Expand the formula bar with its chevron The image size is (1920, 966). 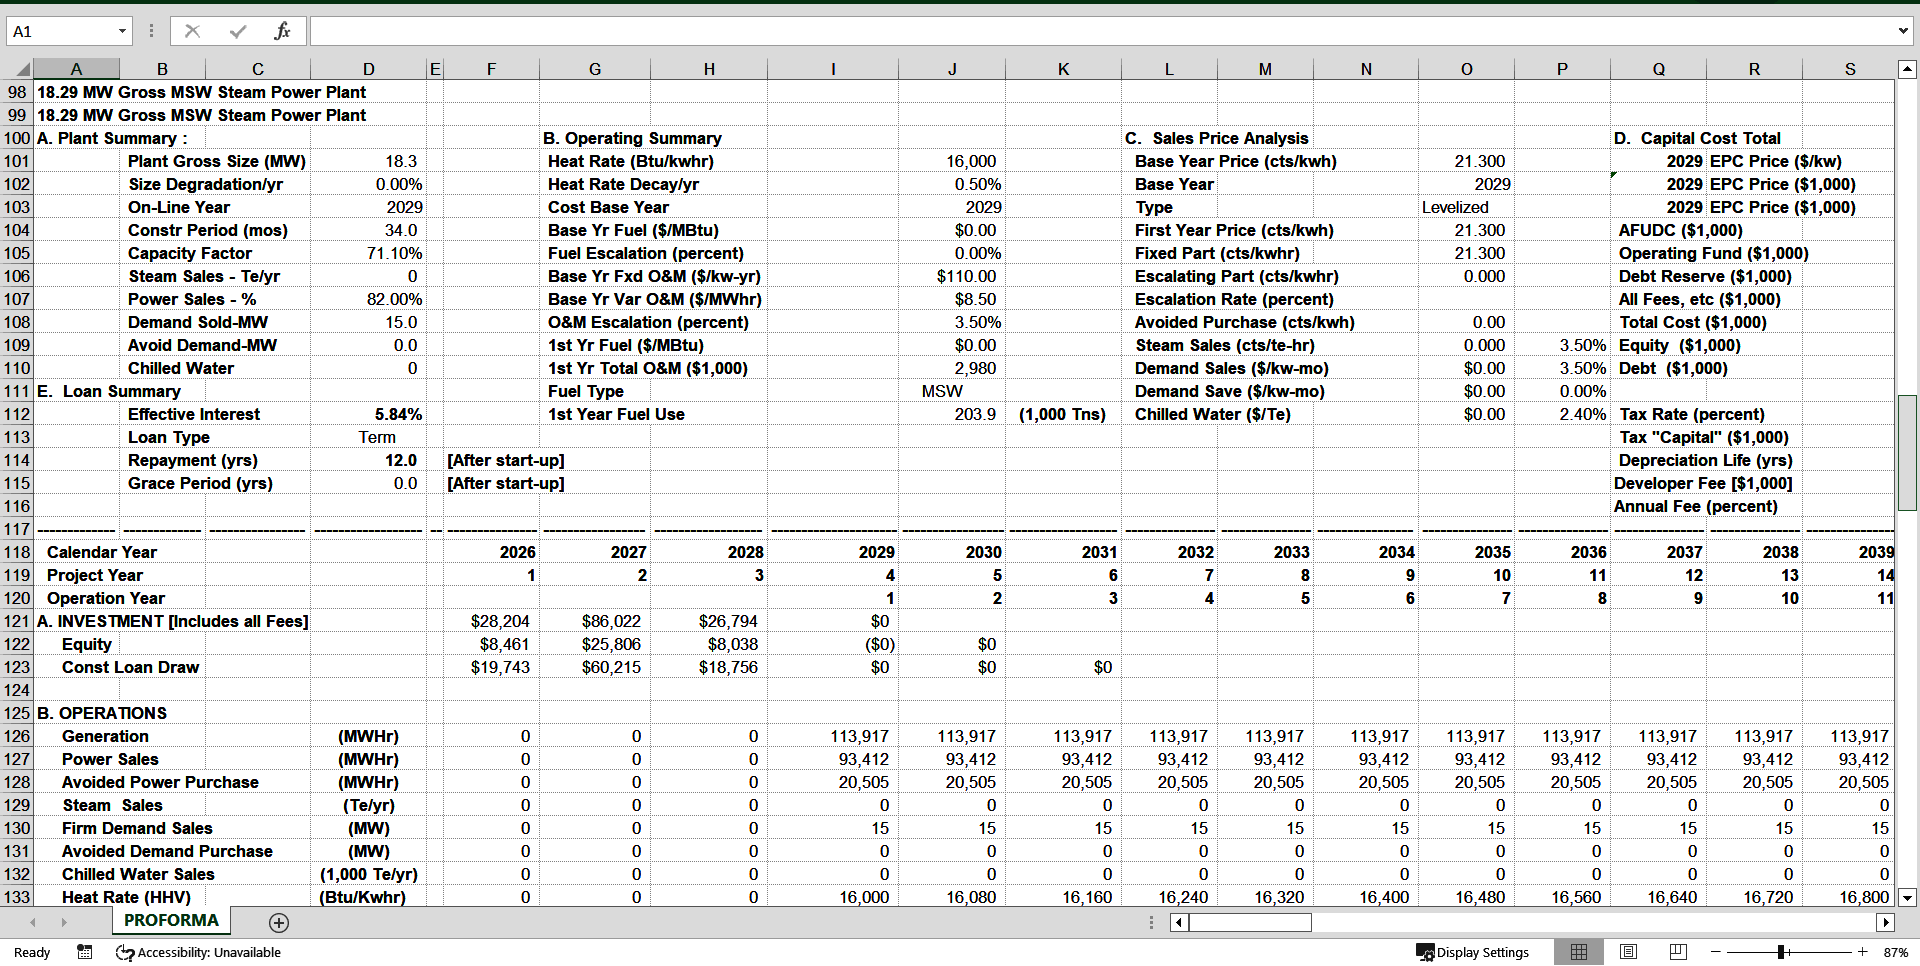[1904, 30]
